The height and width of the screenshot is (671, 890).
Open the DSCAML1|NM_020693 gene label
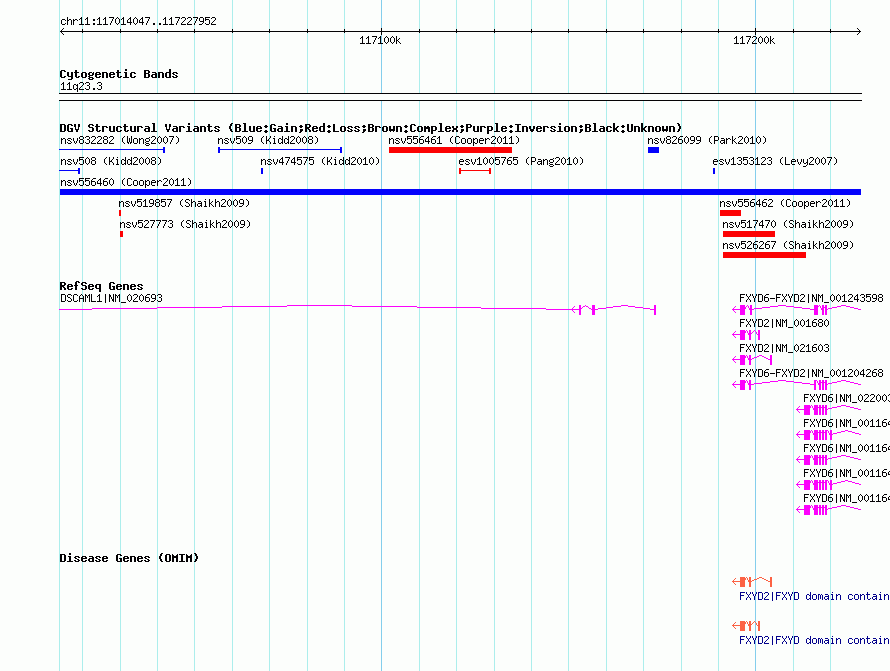click(111, 298)
